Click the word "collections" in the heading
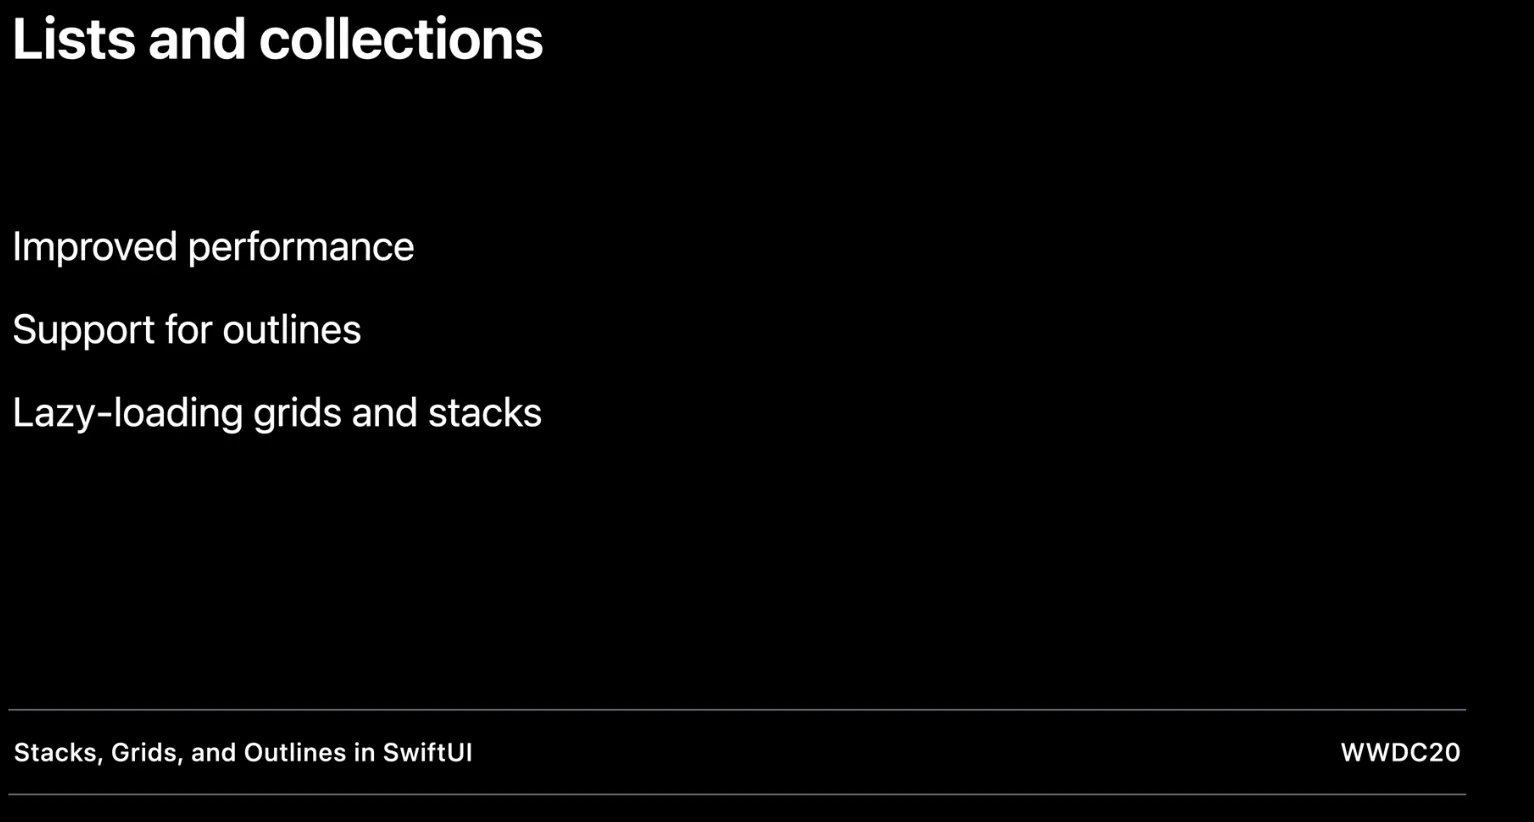The image size is (1534, 822). [x=401, y=40]
